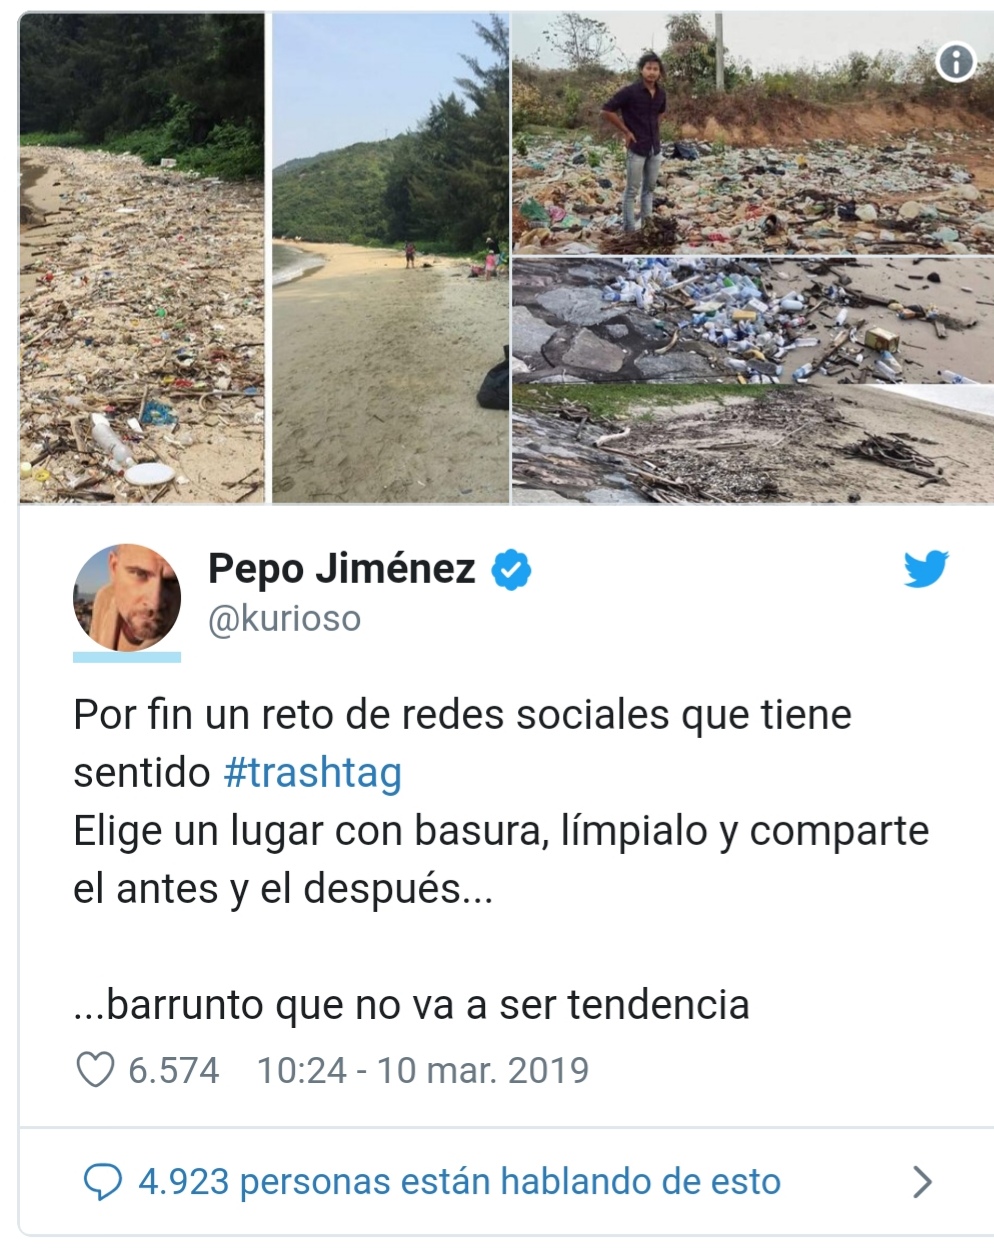This screenshot has height=1249, width=994.
Task: Open Pepo Jiménez's profile picture
Action: pos(127,598)
